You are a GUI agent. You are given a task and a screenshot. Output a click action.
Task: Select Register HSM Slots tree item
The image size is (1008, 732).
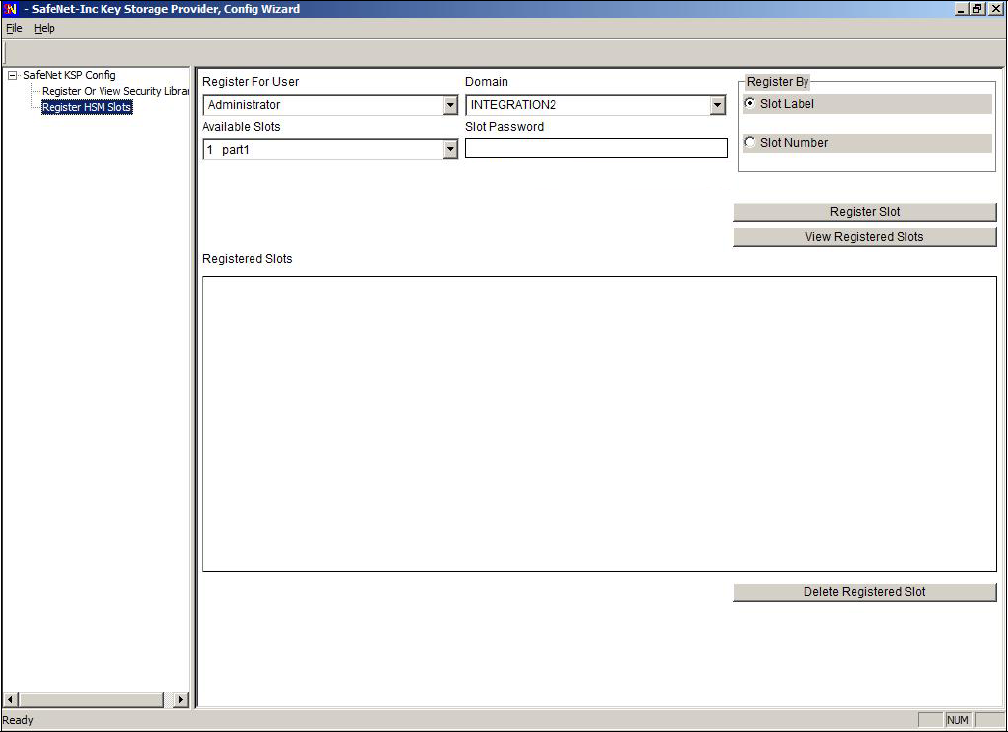point(86,107)
